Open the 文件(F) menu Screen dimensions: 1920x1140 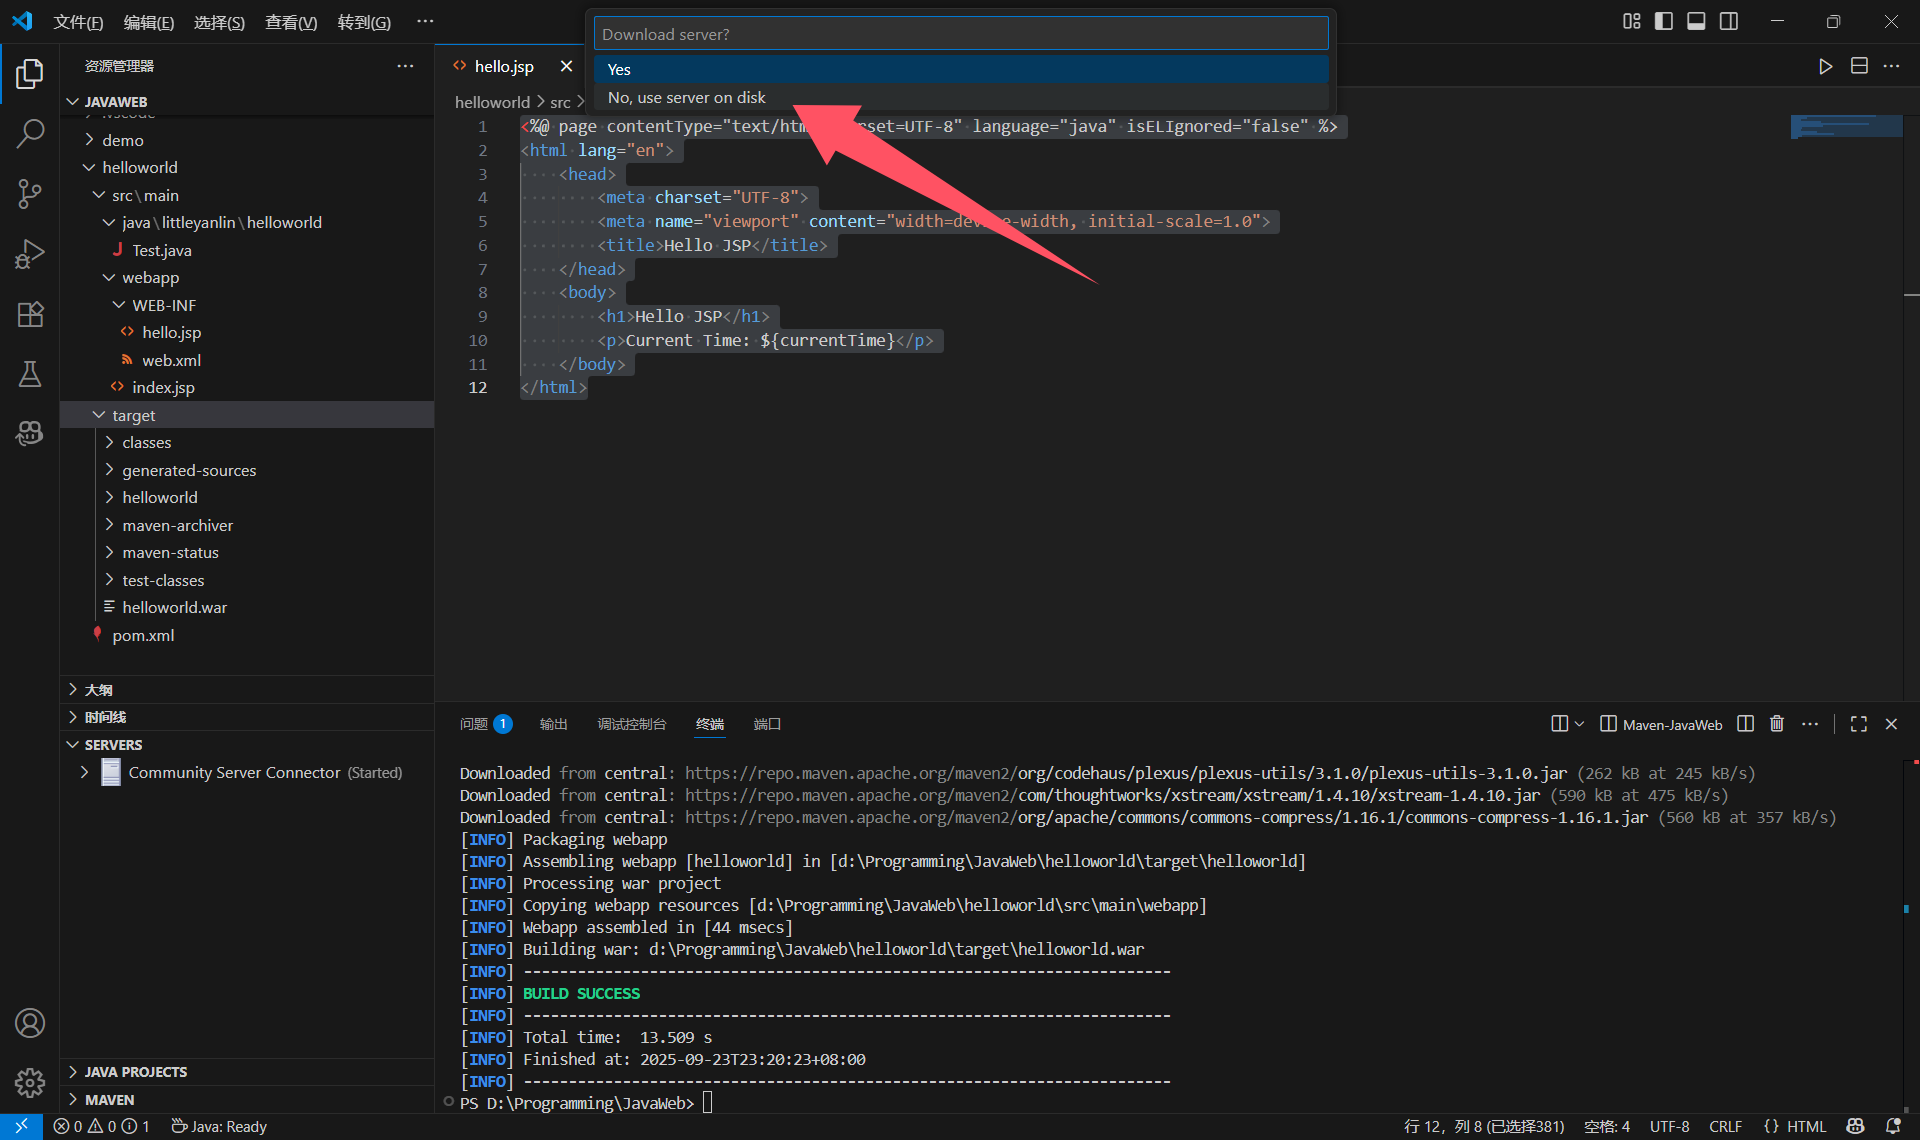pos(78,22)
